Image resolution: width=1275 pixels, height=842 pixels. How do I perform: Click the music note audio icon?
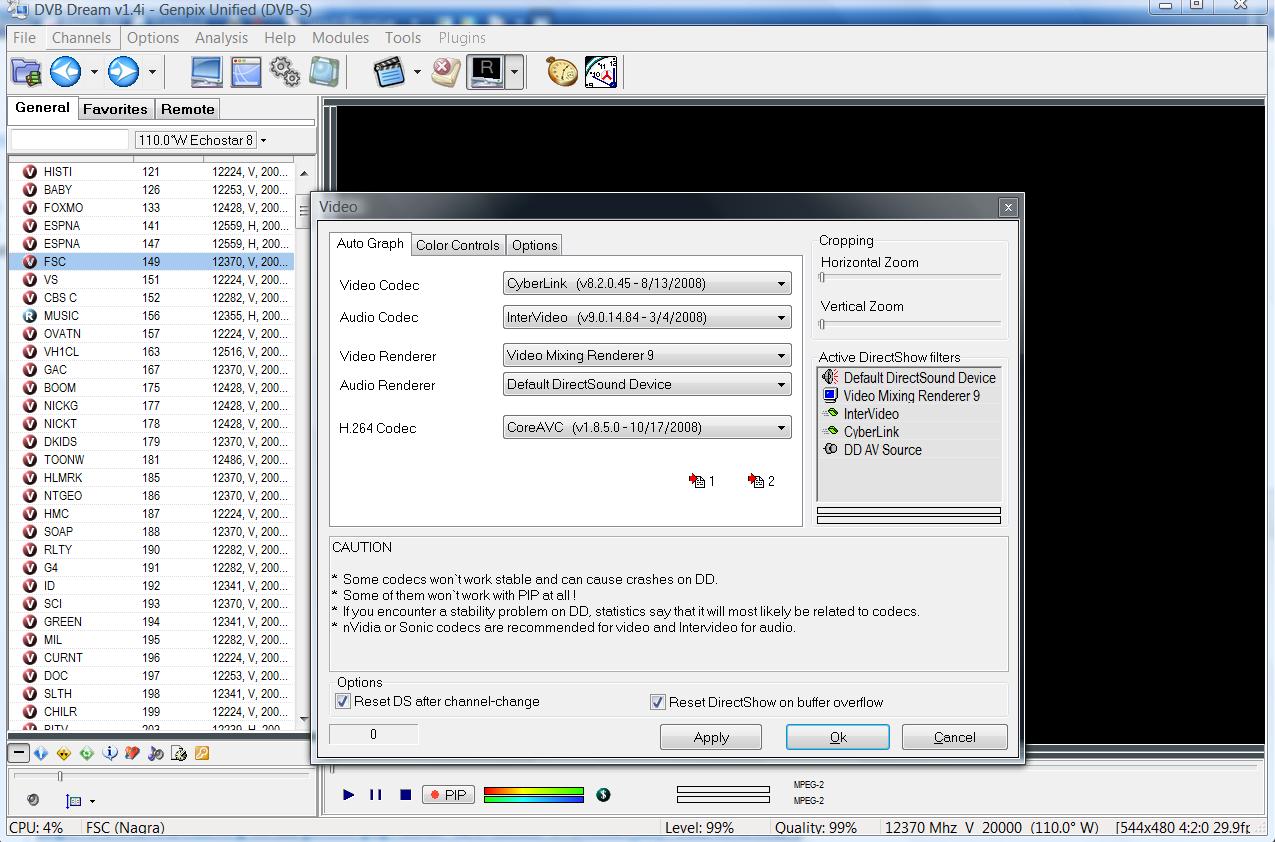pos(155,754)
